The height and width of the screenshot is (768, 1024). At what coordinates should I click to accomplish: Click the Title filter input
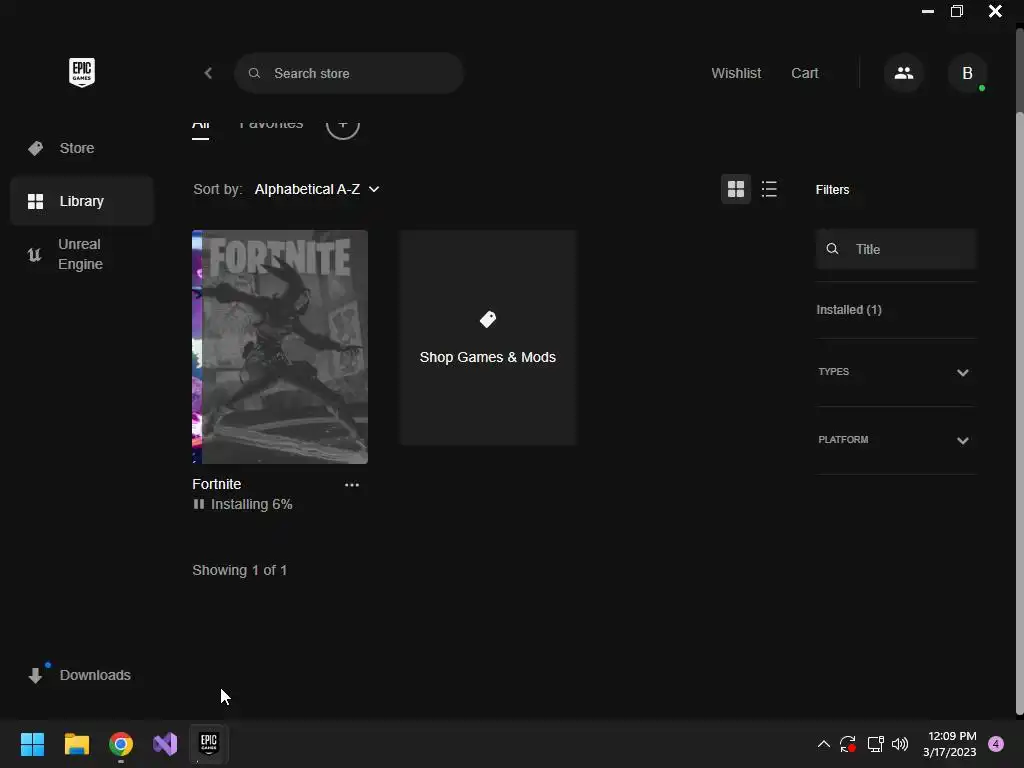pos(895,249)
